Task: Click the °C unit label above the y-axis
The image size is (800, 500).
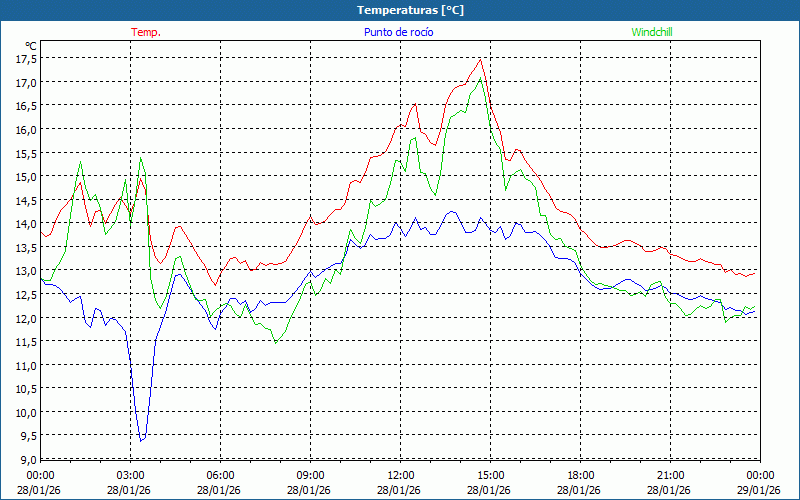Action: point(31,45)
